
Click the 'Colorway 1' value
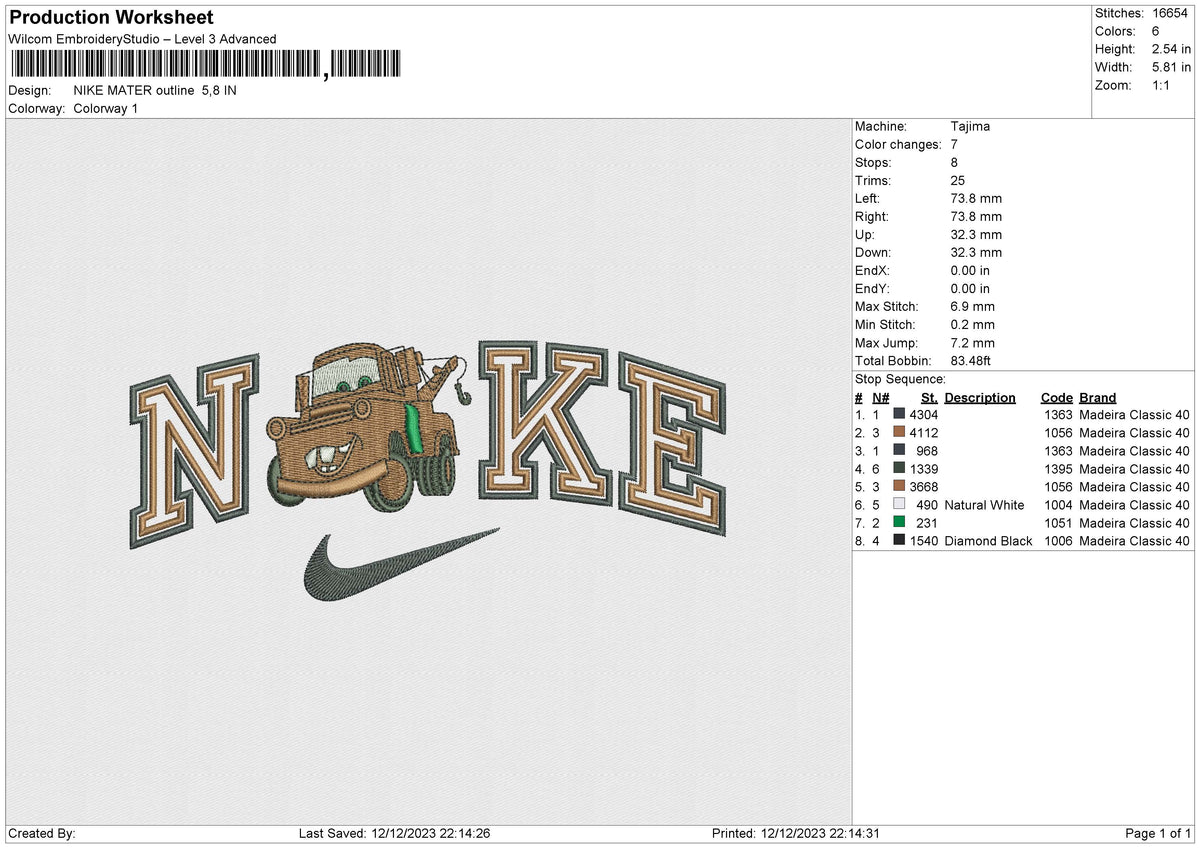(106, 108)
